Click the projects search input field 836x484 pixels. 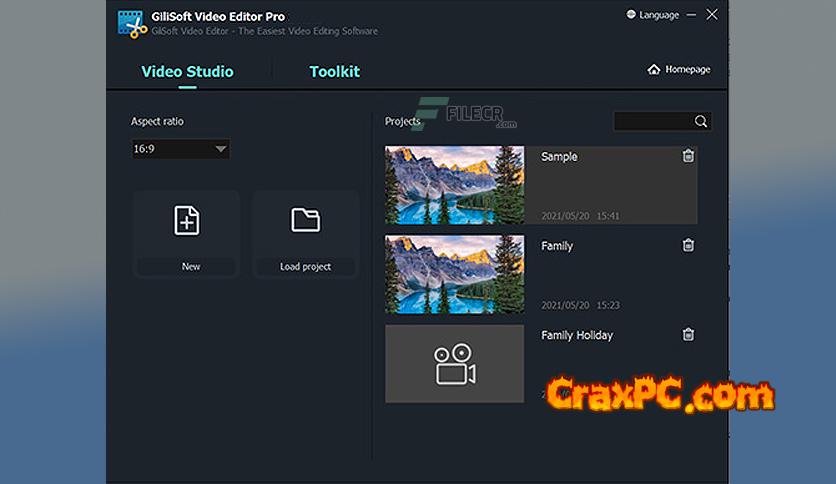[x=654, y=122]
